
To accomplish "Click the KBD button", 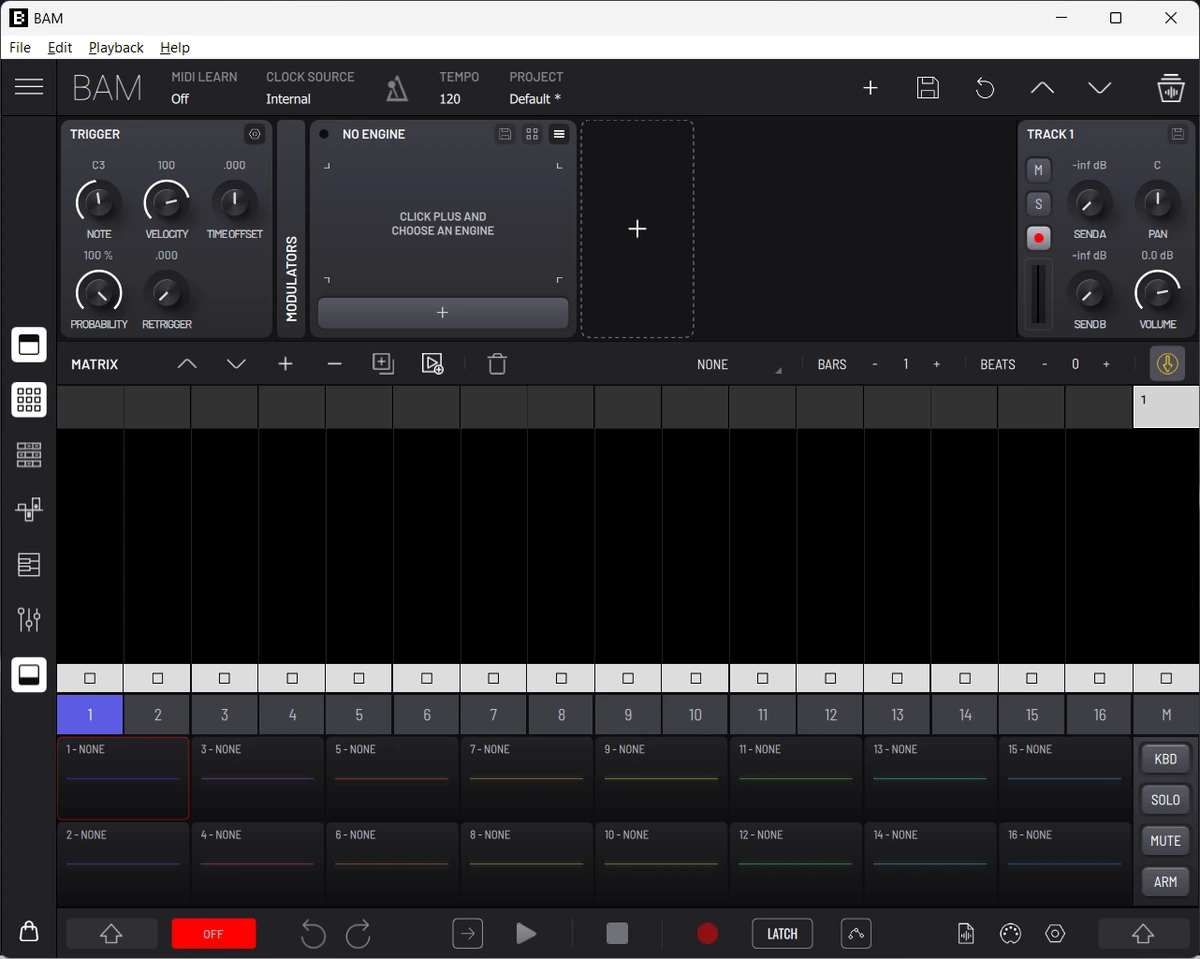I will pos(1165,759).
